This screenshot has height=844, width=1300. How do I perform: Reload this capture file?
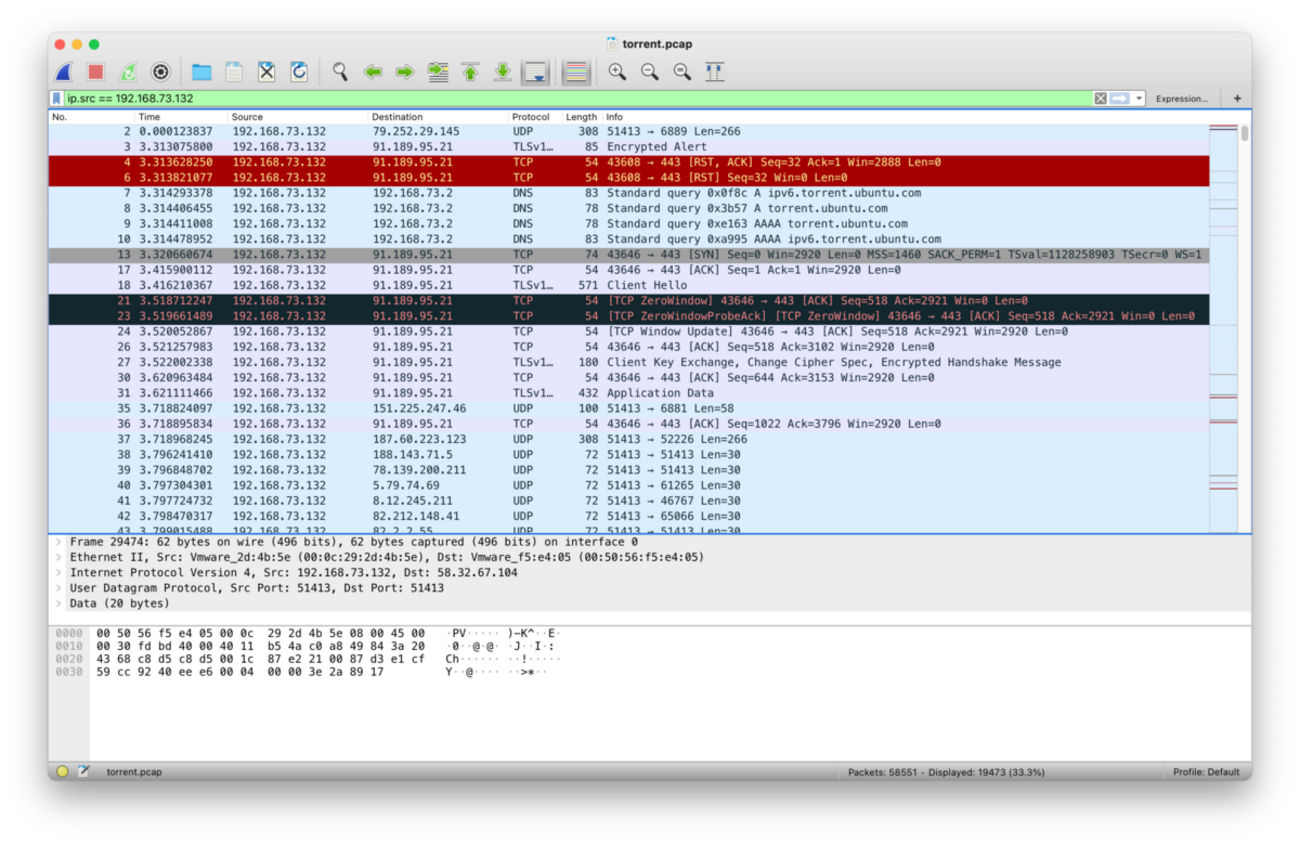[298, 72]
